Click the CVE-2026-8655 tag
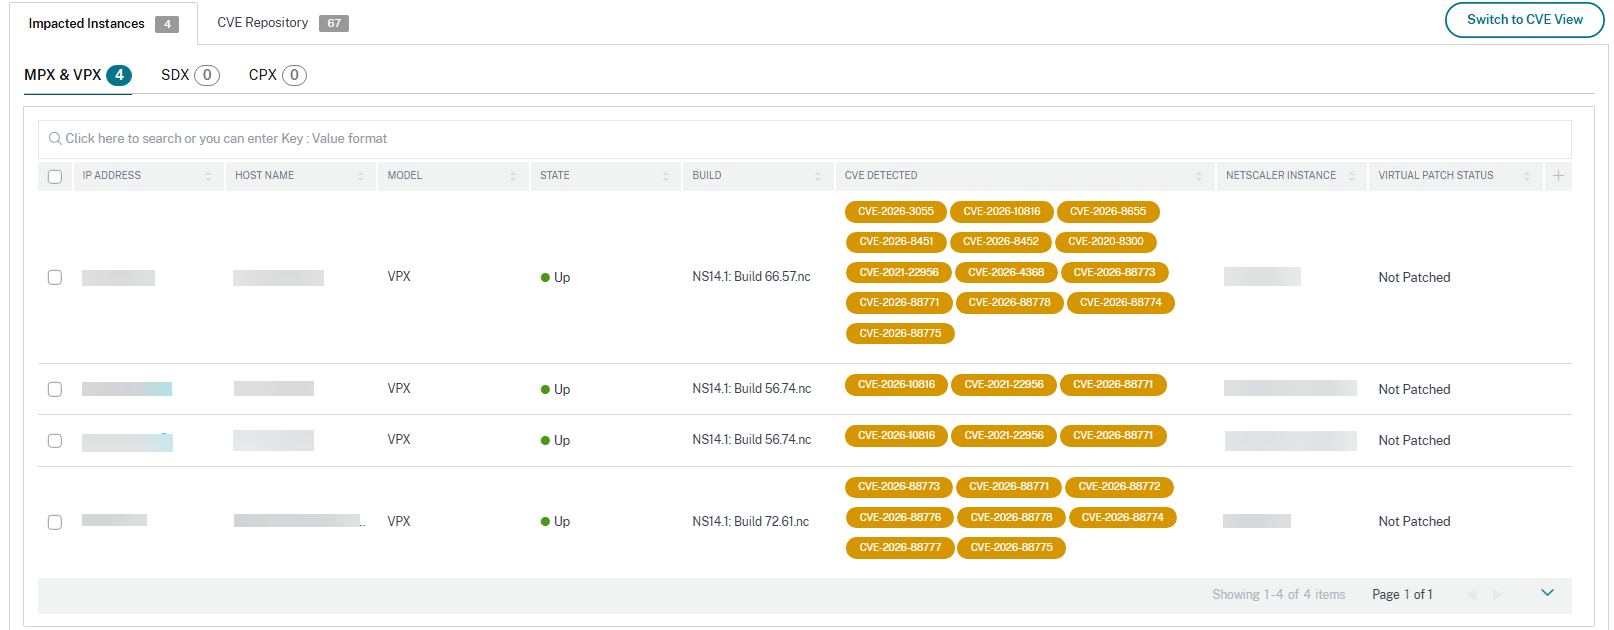1614x630 pixels. pyautogui.click(x=1108, y=212)
